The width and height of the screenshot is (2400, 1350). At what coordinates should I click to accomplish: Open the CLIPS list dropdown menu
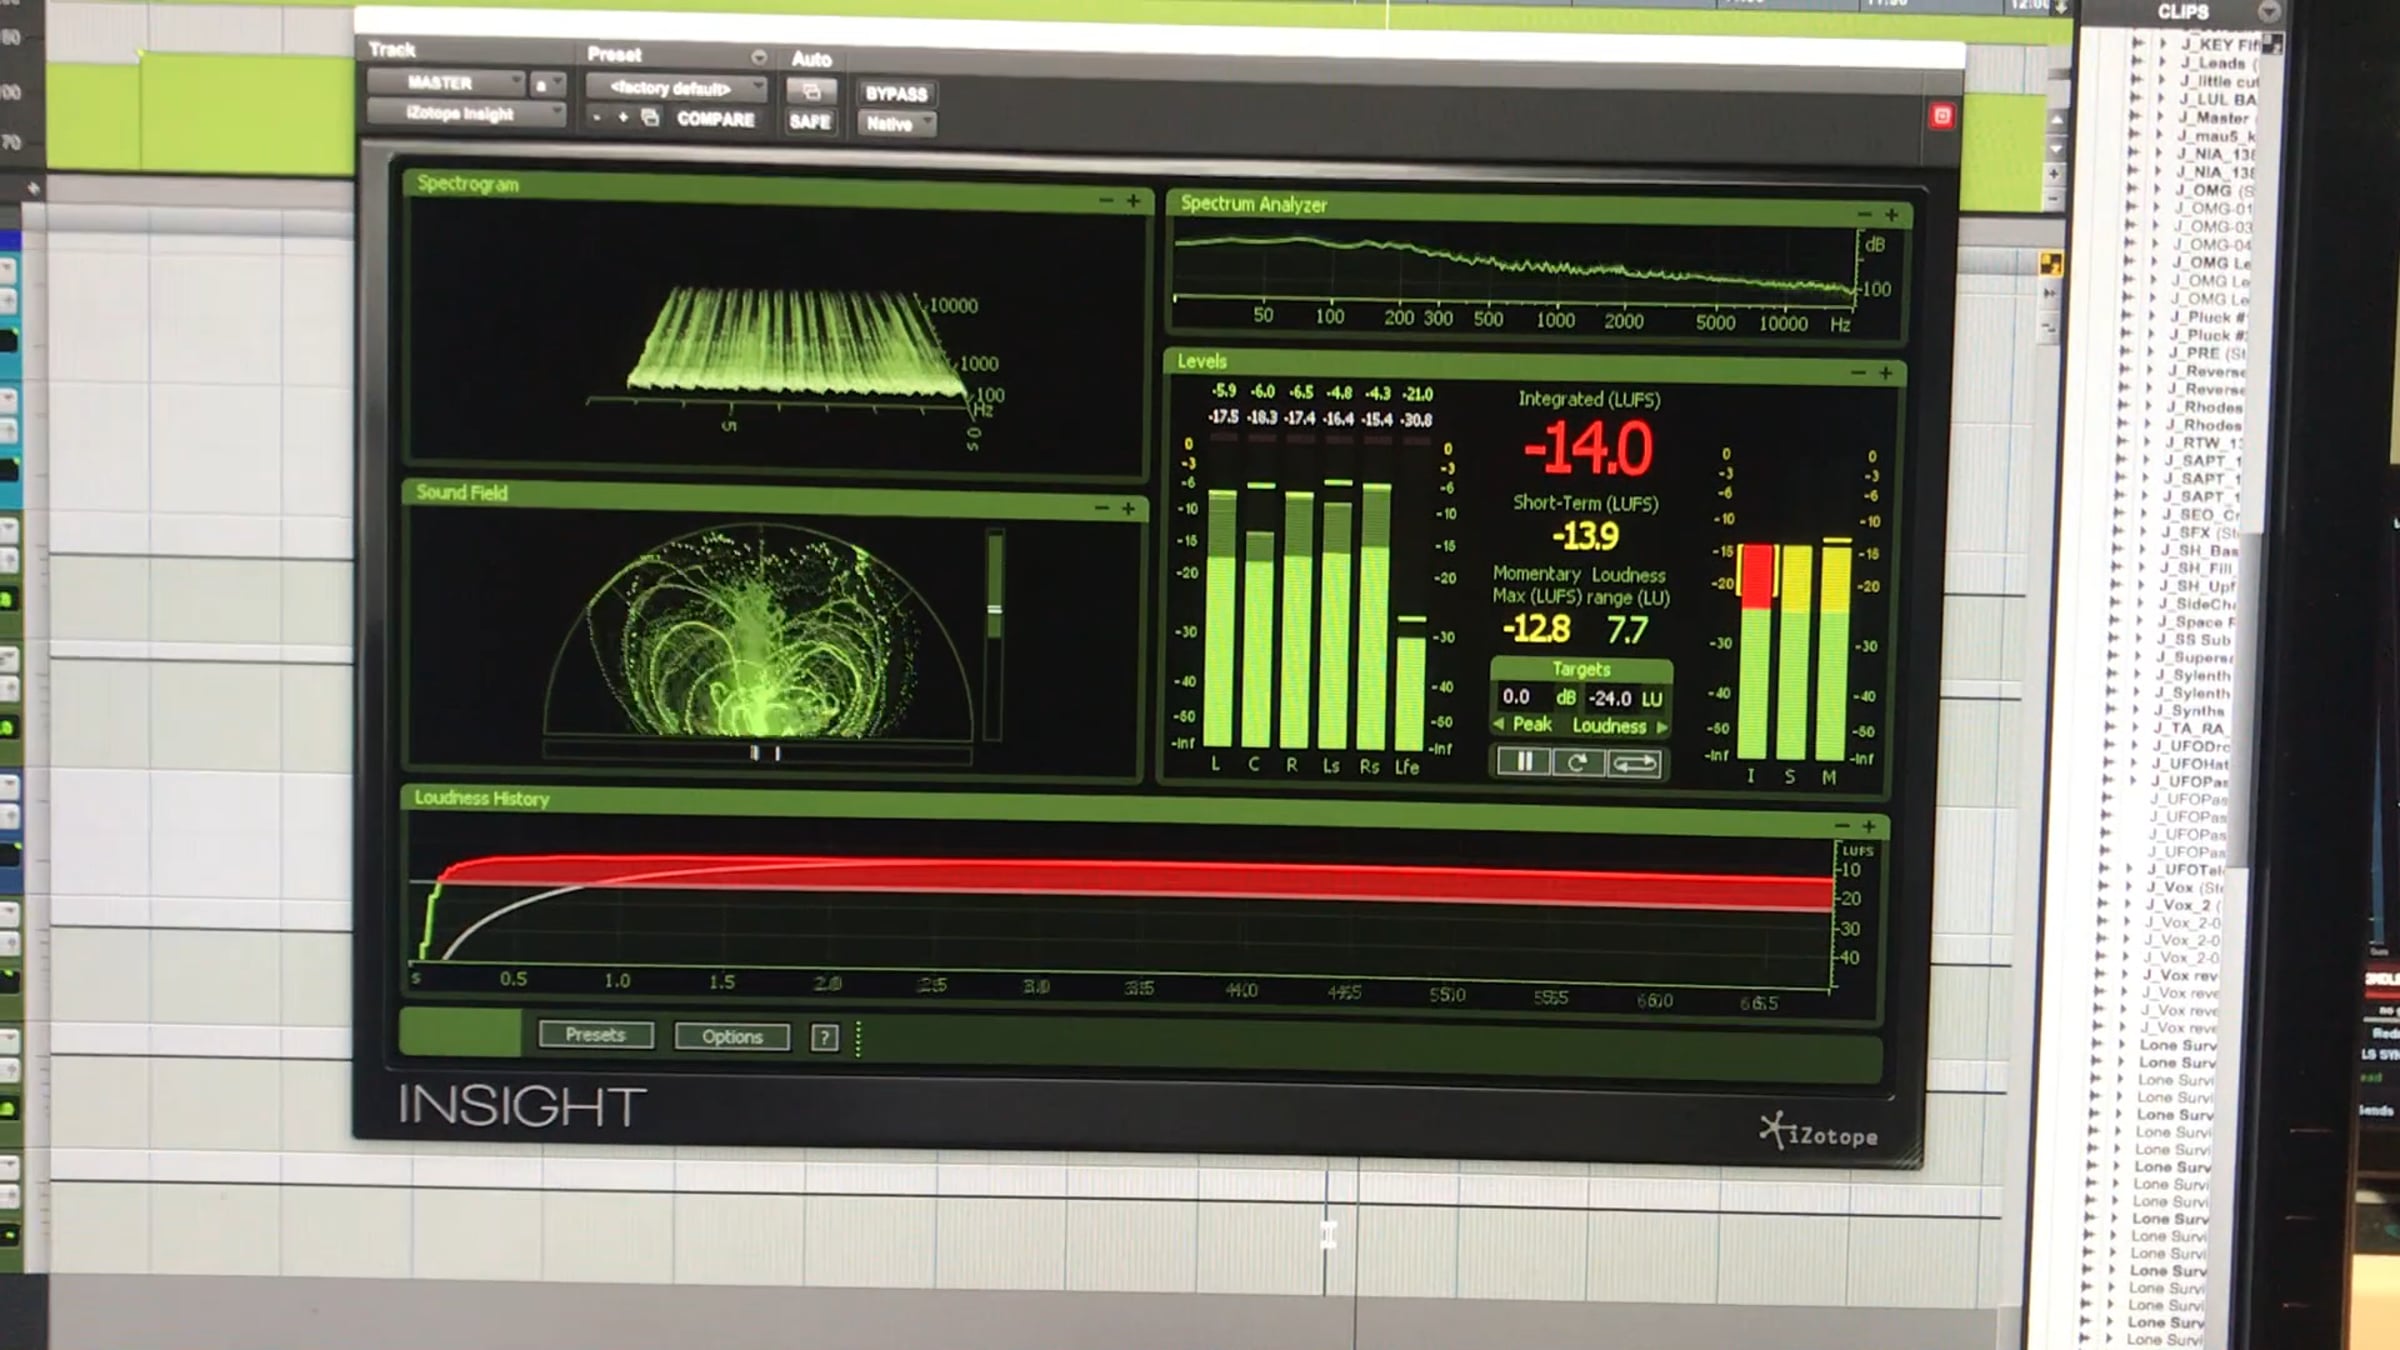click(2268, 12)
